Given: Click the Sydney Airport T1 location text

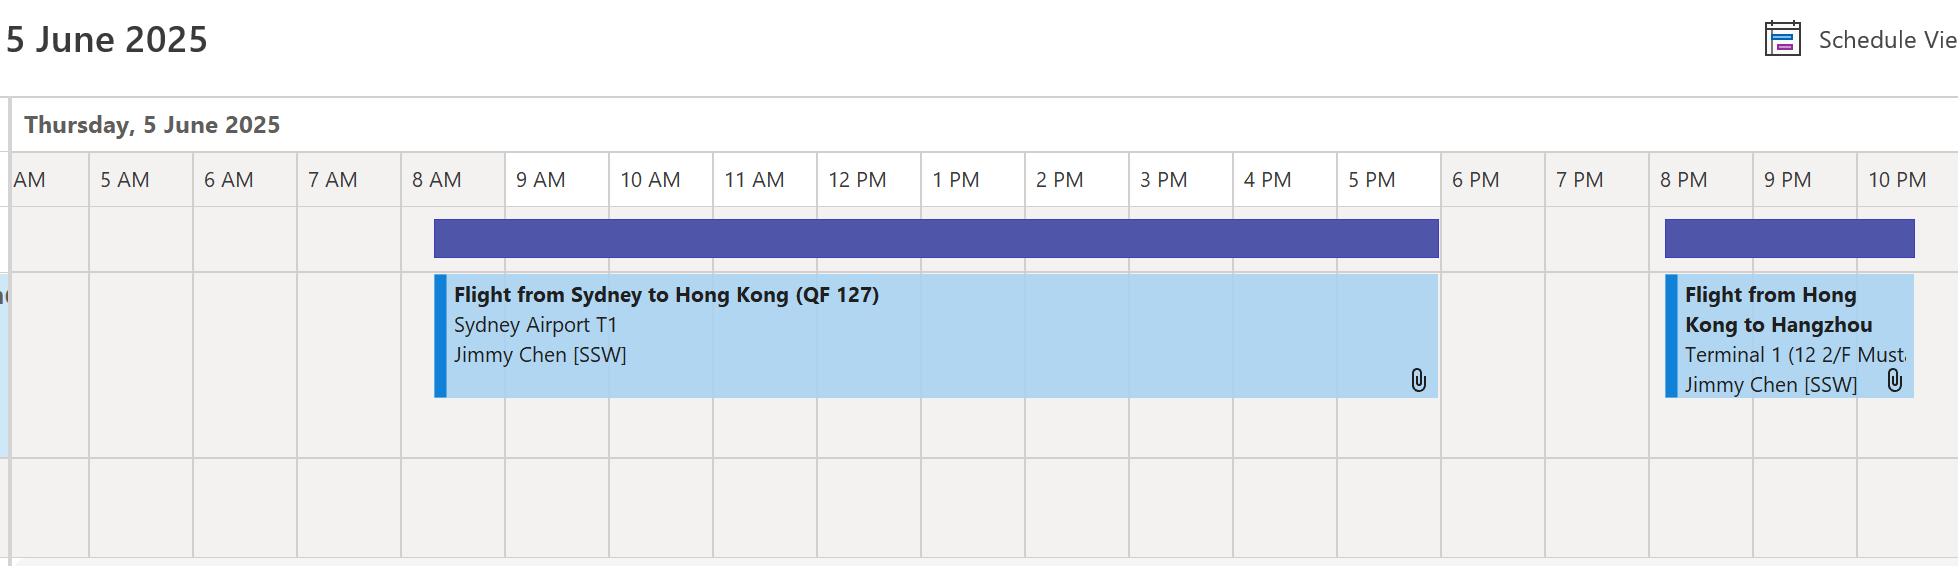Looking at the screenshot, I should 535,325.
